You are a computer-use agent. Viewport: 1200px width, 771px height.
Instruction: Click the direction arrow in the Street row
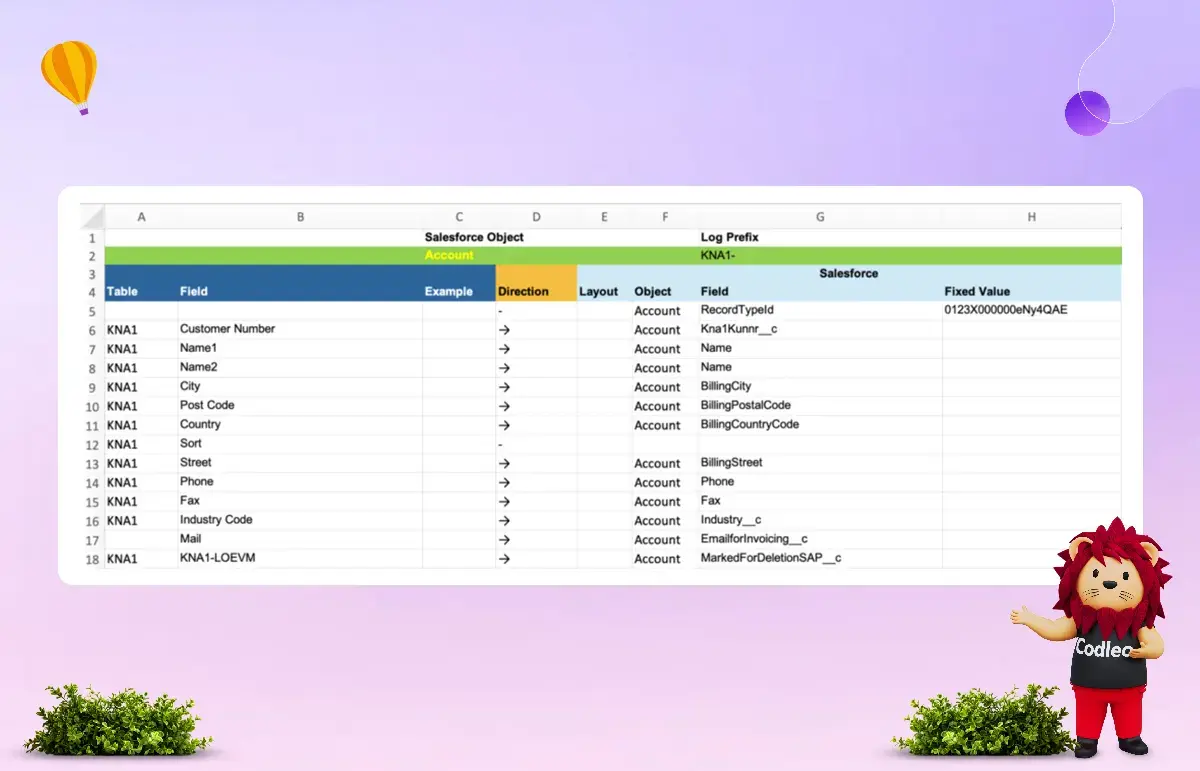pyautogui.click(x=504, y=464)
